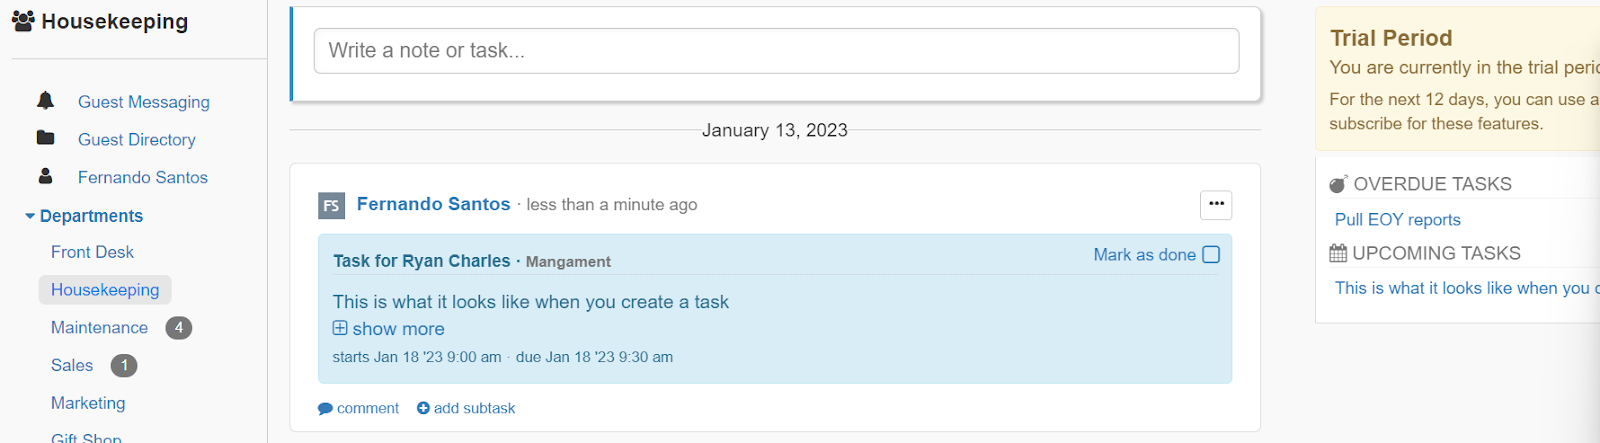
Task: Open Fernando Santos author name link
Action: coord(433,204)
